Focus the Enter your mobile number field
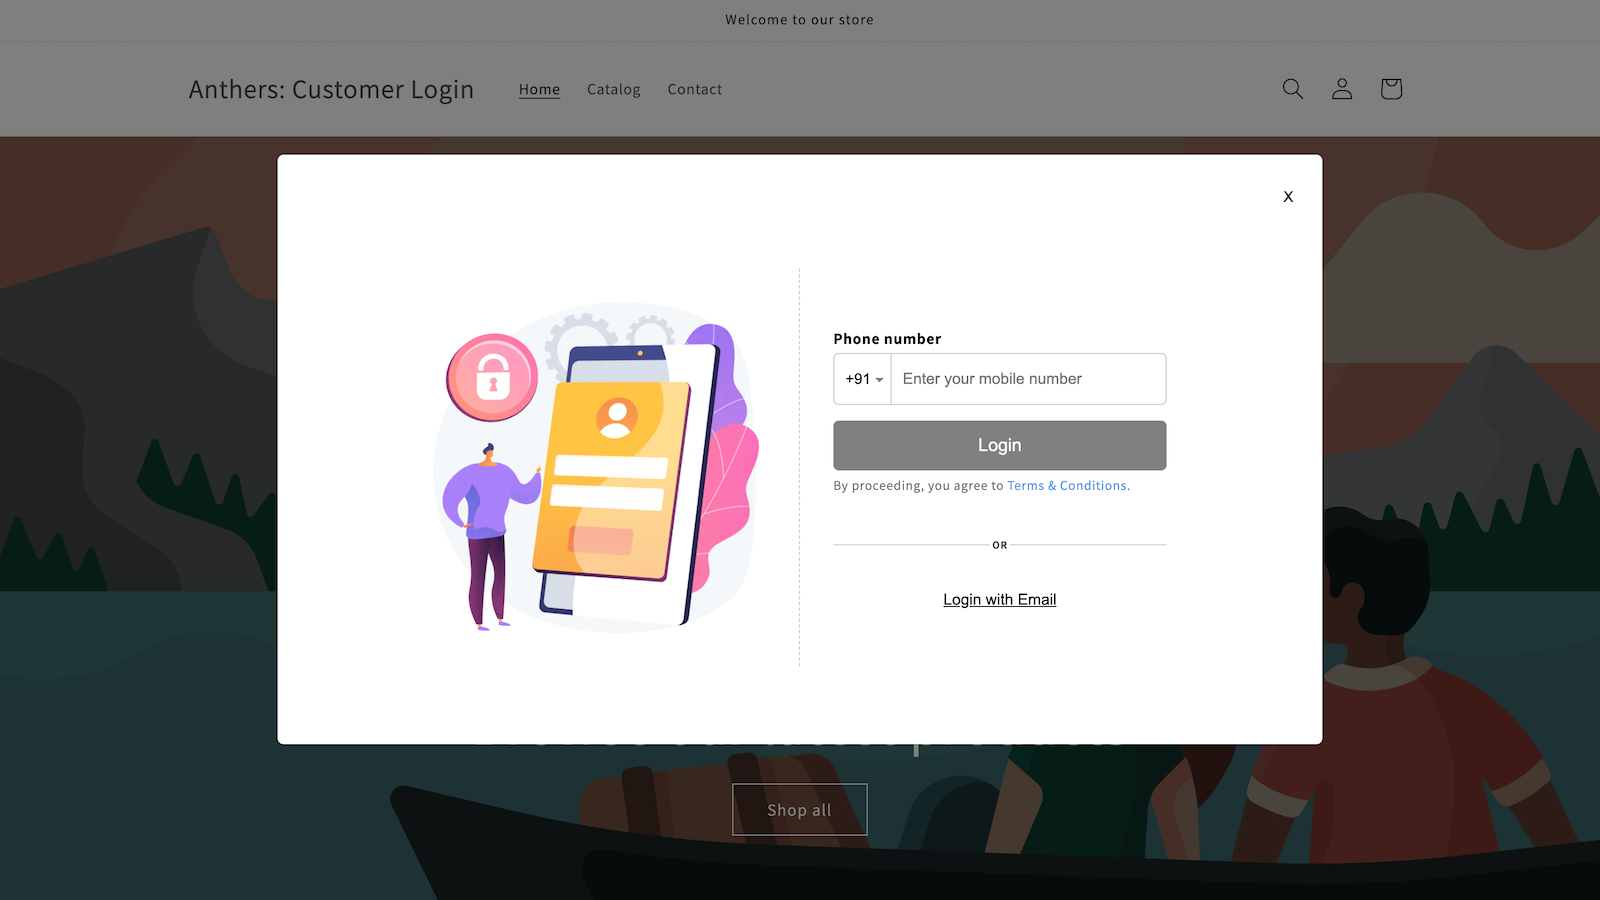 pyautogui.click(x=1028, y=379)
